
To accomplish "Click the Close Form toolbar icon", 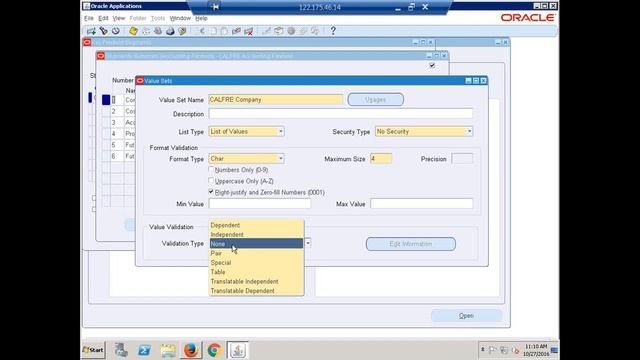I will (x=182, y=31).
